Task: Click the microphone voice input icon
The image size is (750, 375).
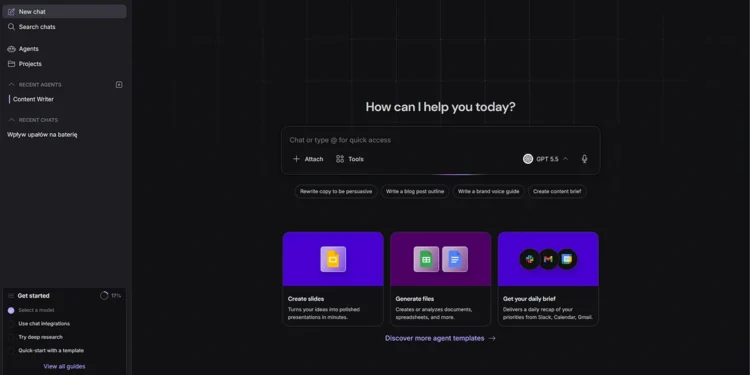Action: coord(584,159)
